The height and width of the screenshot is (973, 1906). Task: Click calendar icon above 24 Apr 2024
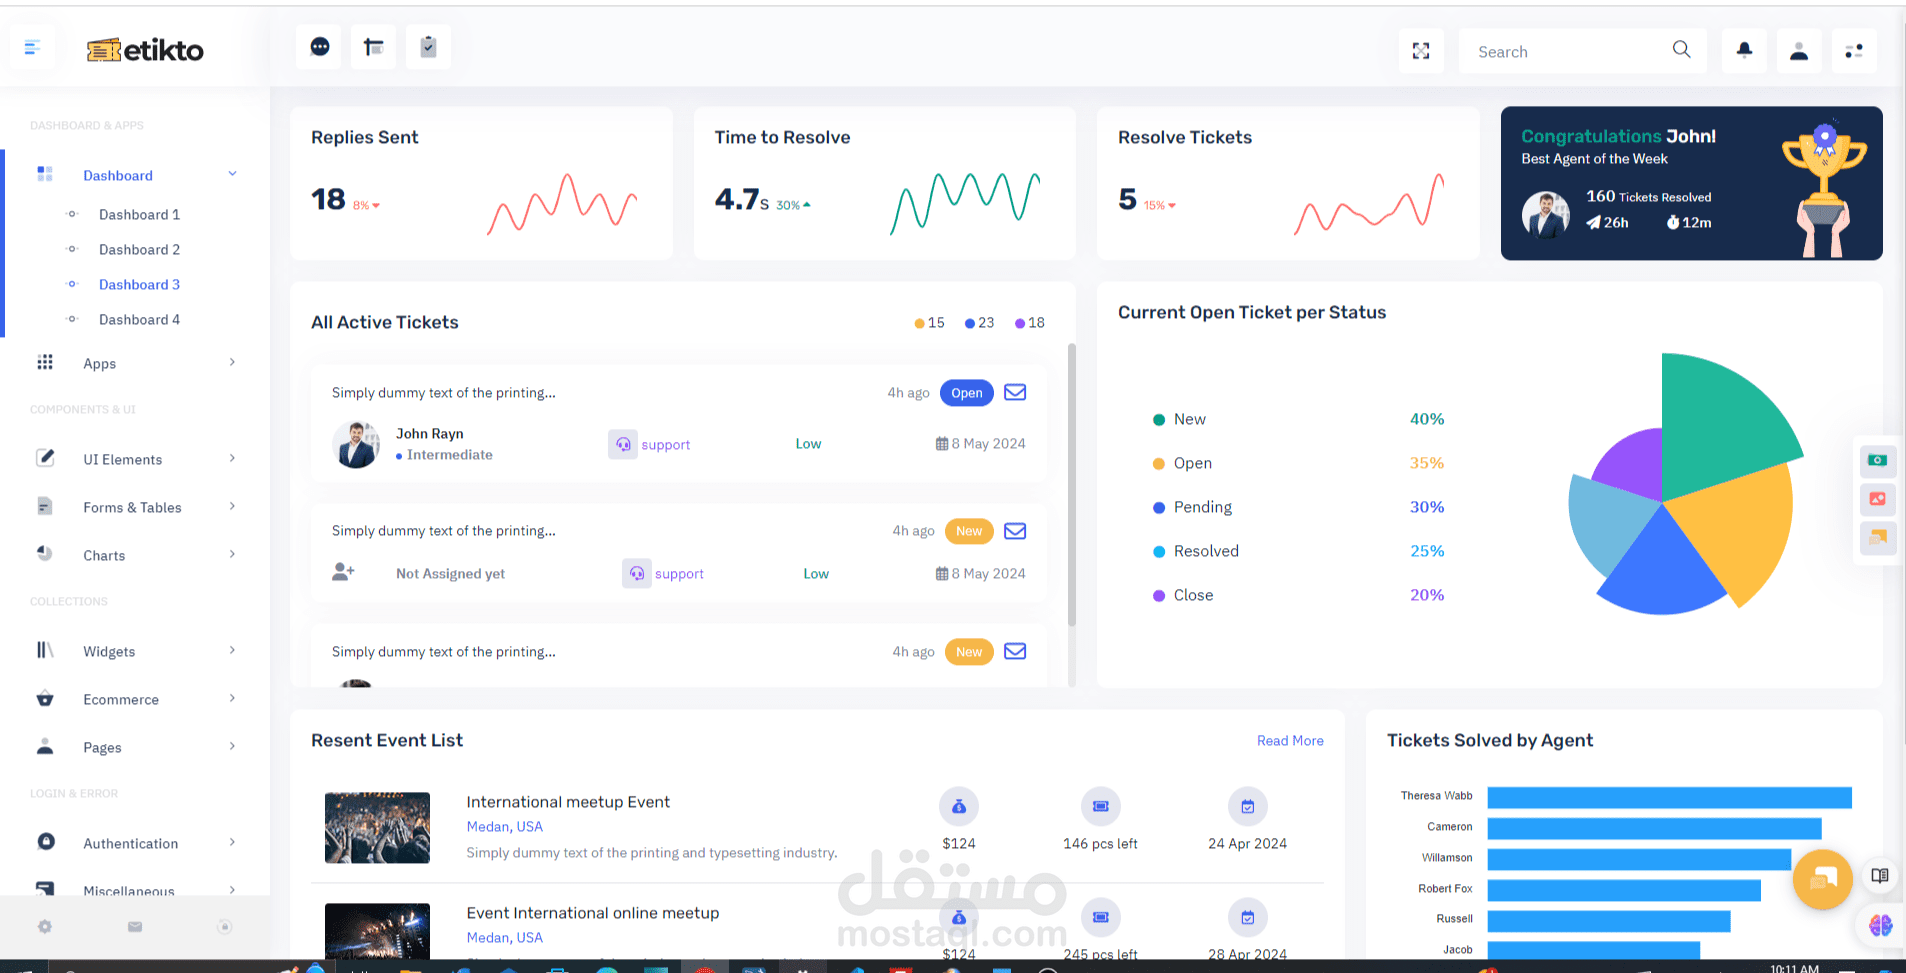tap(1248, 806)
